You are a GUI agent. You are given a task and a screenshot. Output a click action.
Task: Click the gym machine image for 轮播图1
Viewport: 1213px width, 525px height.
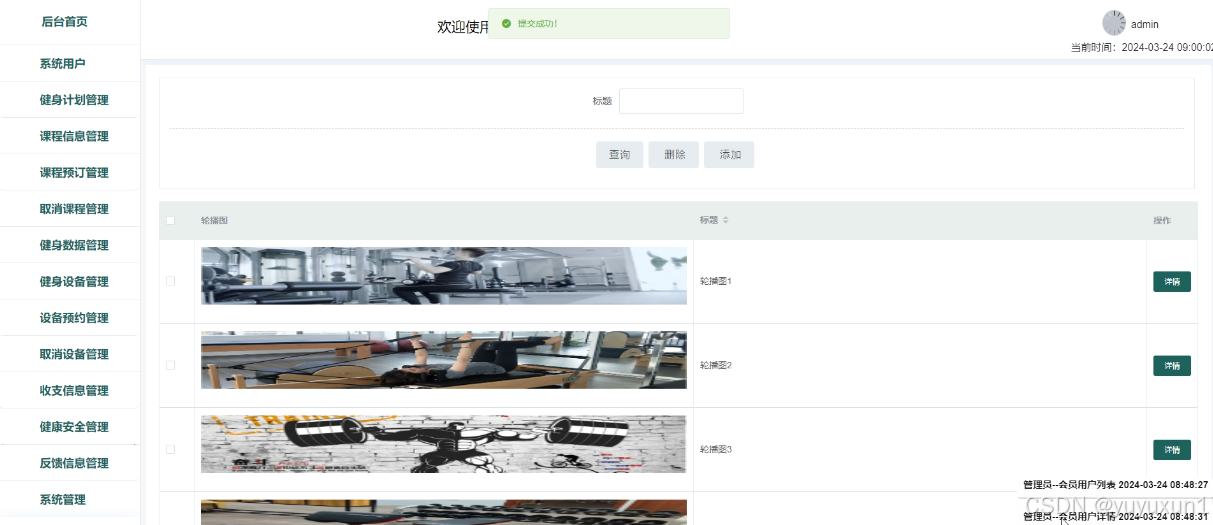444,276
